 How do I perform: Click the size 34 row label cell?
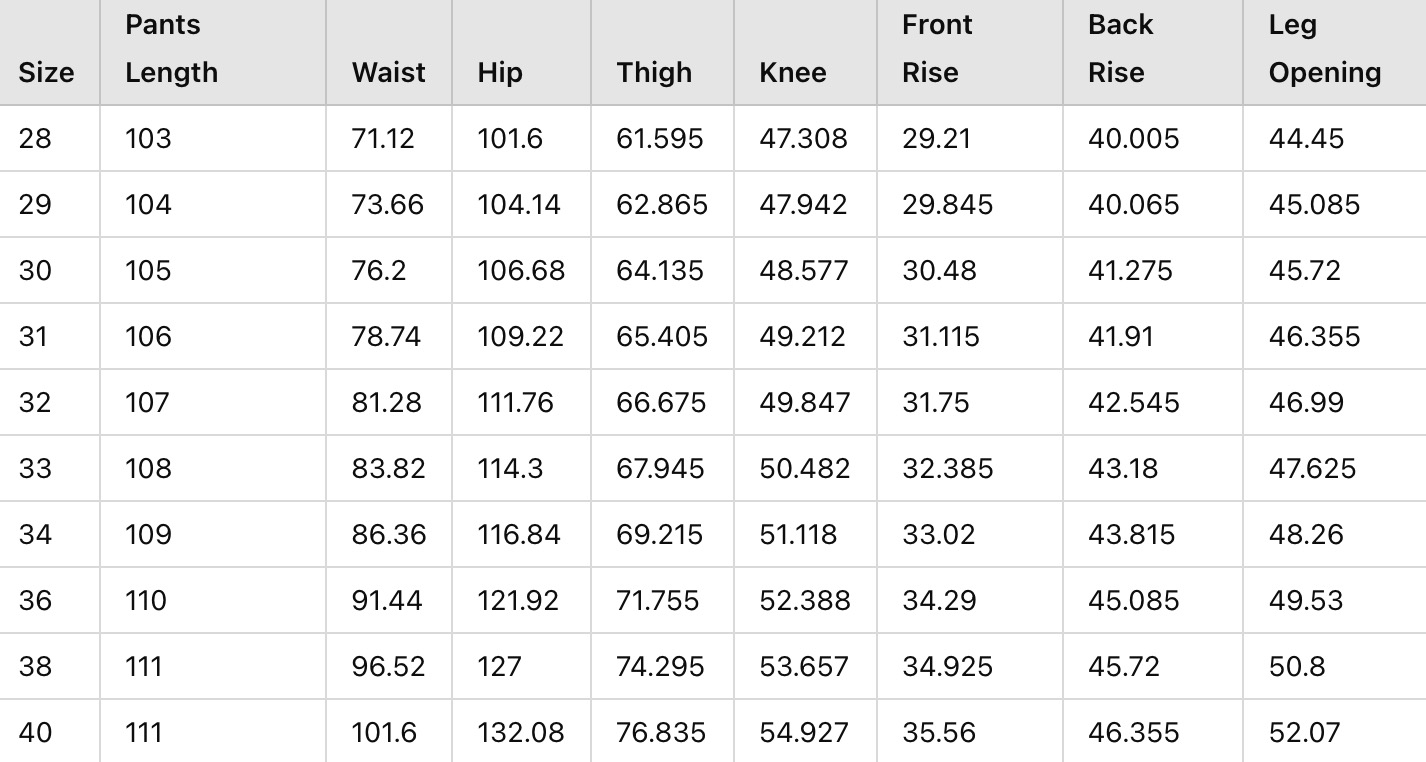click(35, 535)
